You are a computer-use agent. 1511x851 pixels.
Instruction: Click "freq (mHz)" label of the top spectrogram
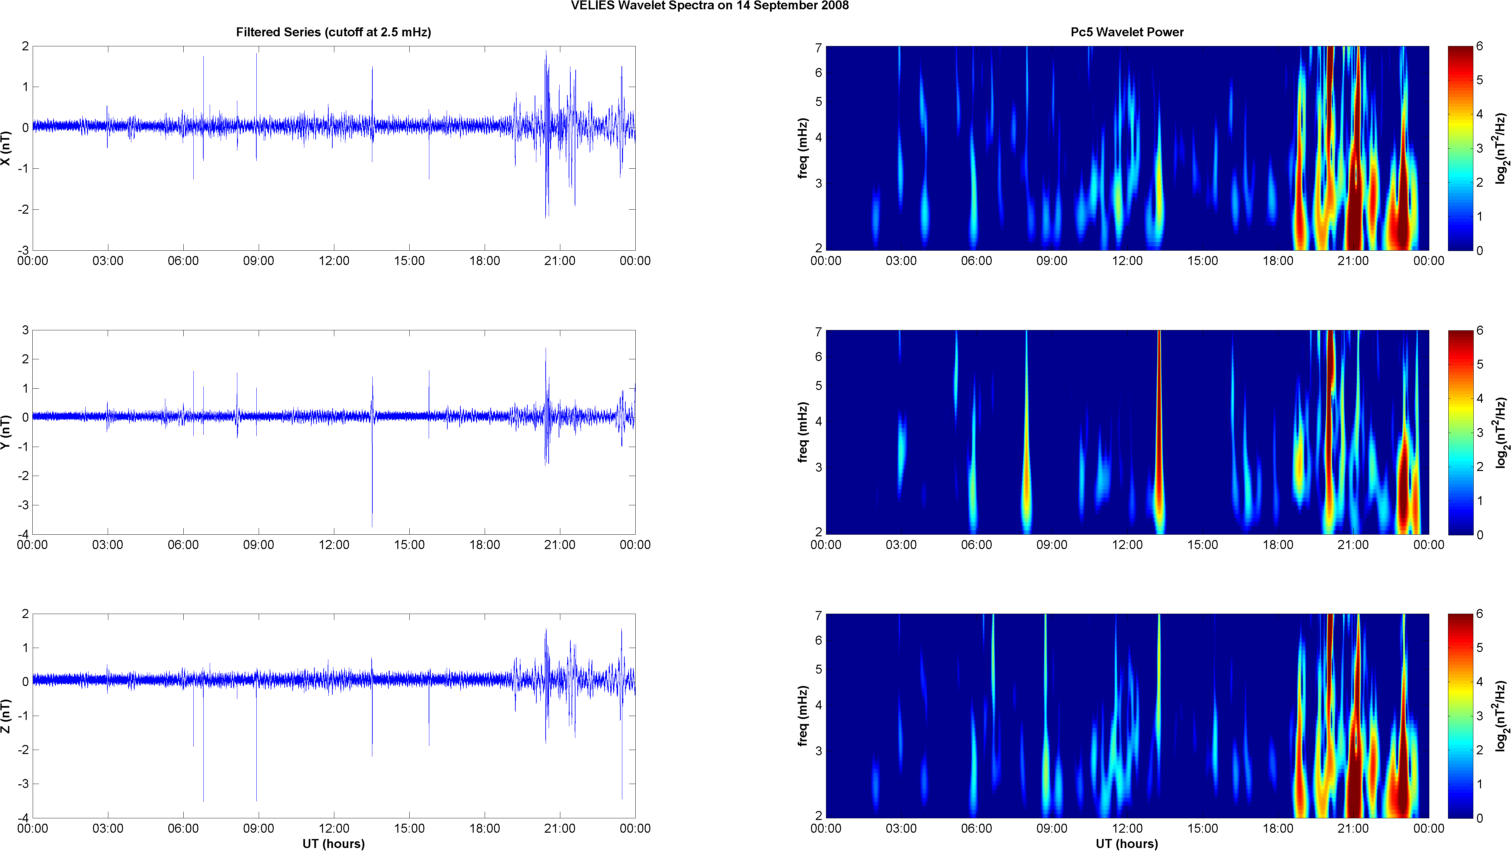pyautogui.click(x=803, y=148)
